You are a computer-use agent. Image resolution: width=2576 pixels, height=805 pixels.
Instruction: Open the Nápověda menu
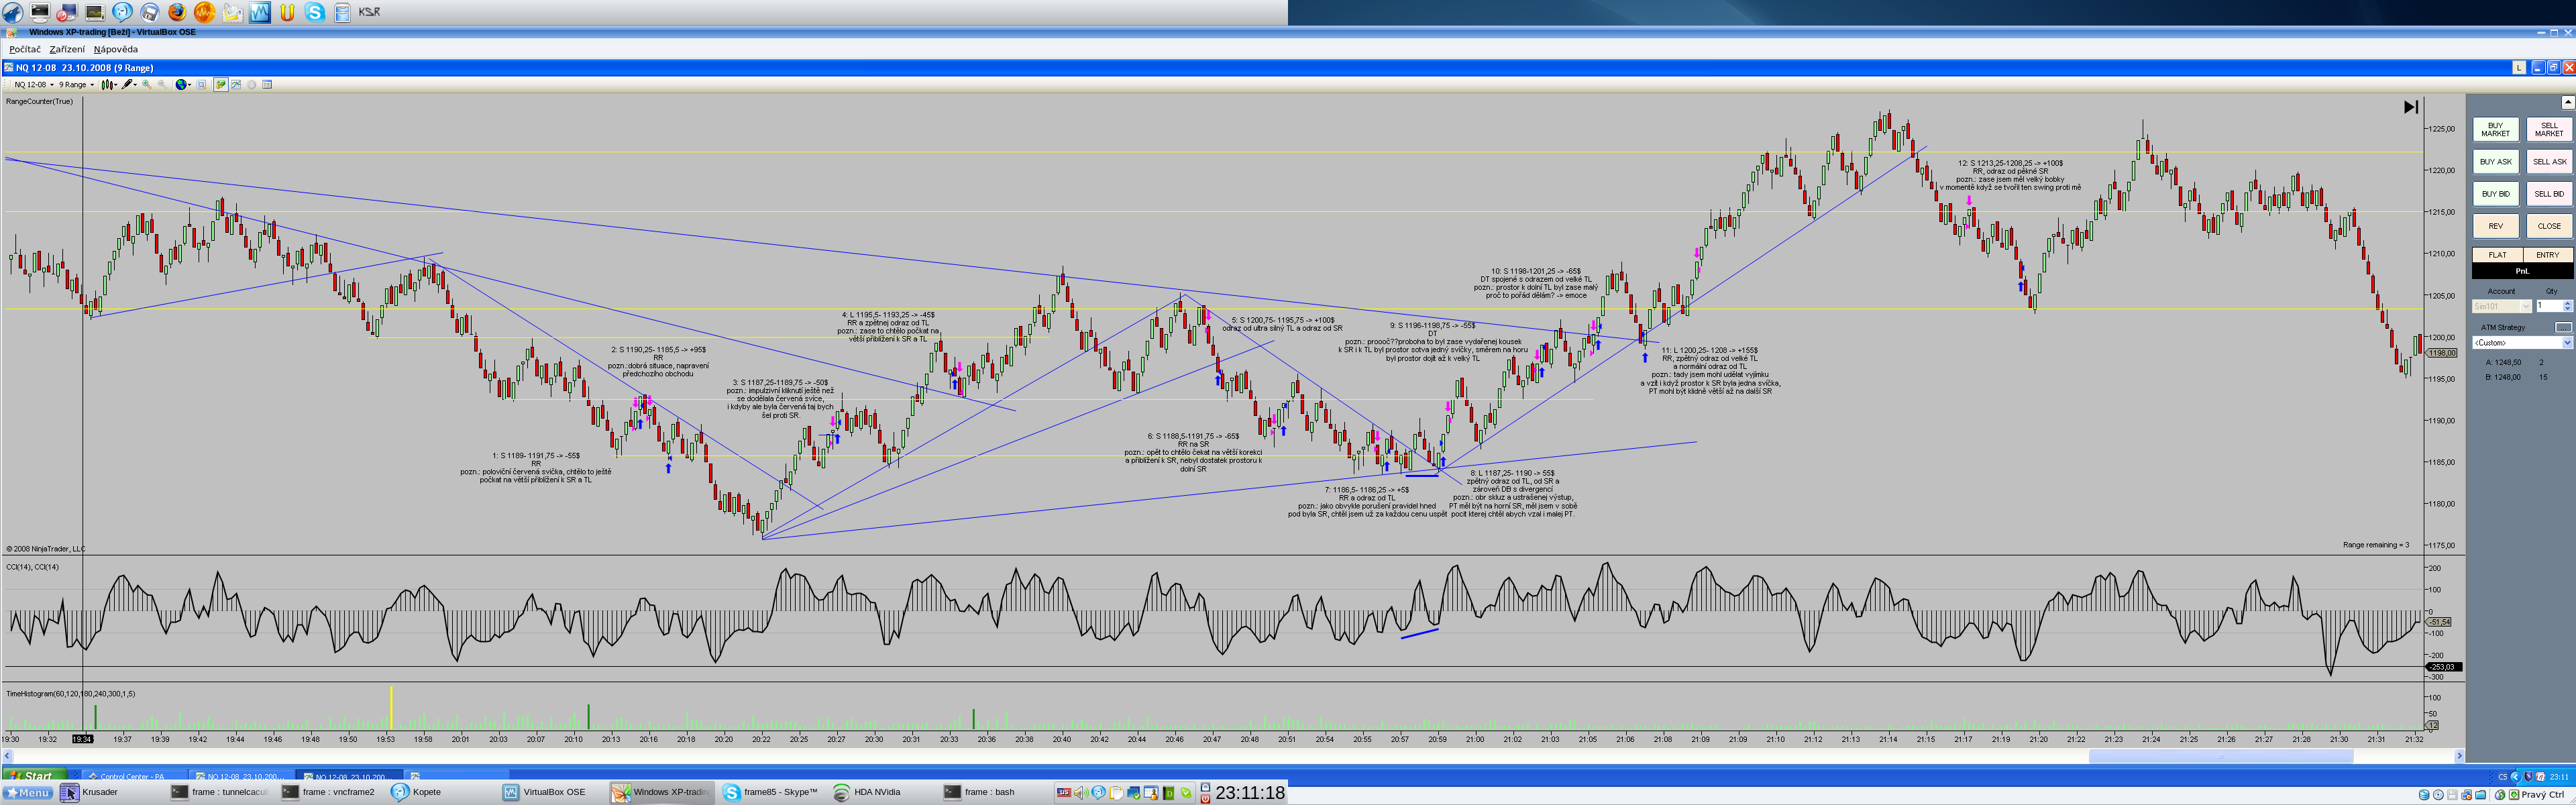click(x=116, y=49)
